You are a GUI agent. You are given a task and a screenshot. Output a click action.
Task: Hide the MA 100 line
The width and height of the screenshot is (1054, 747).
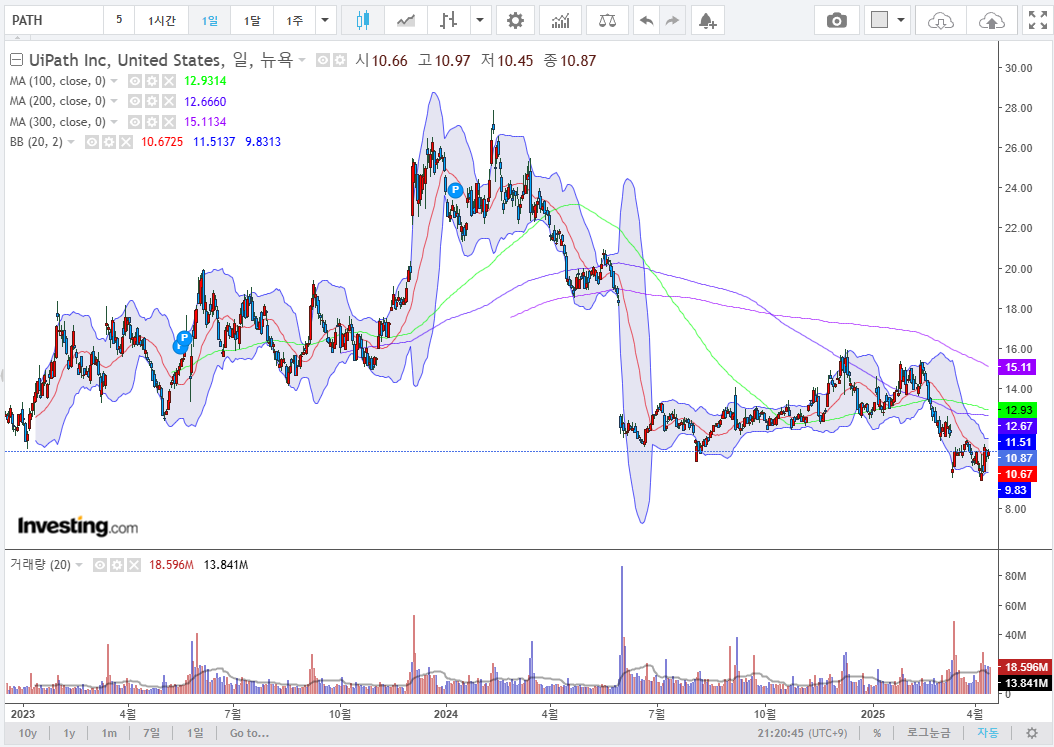135,81
